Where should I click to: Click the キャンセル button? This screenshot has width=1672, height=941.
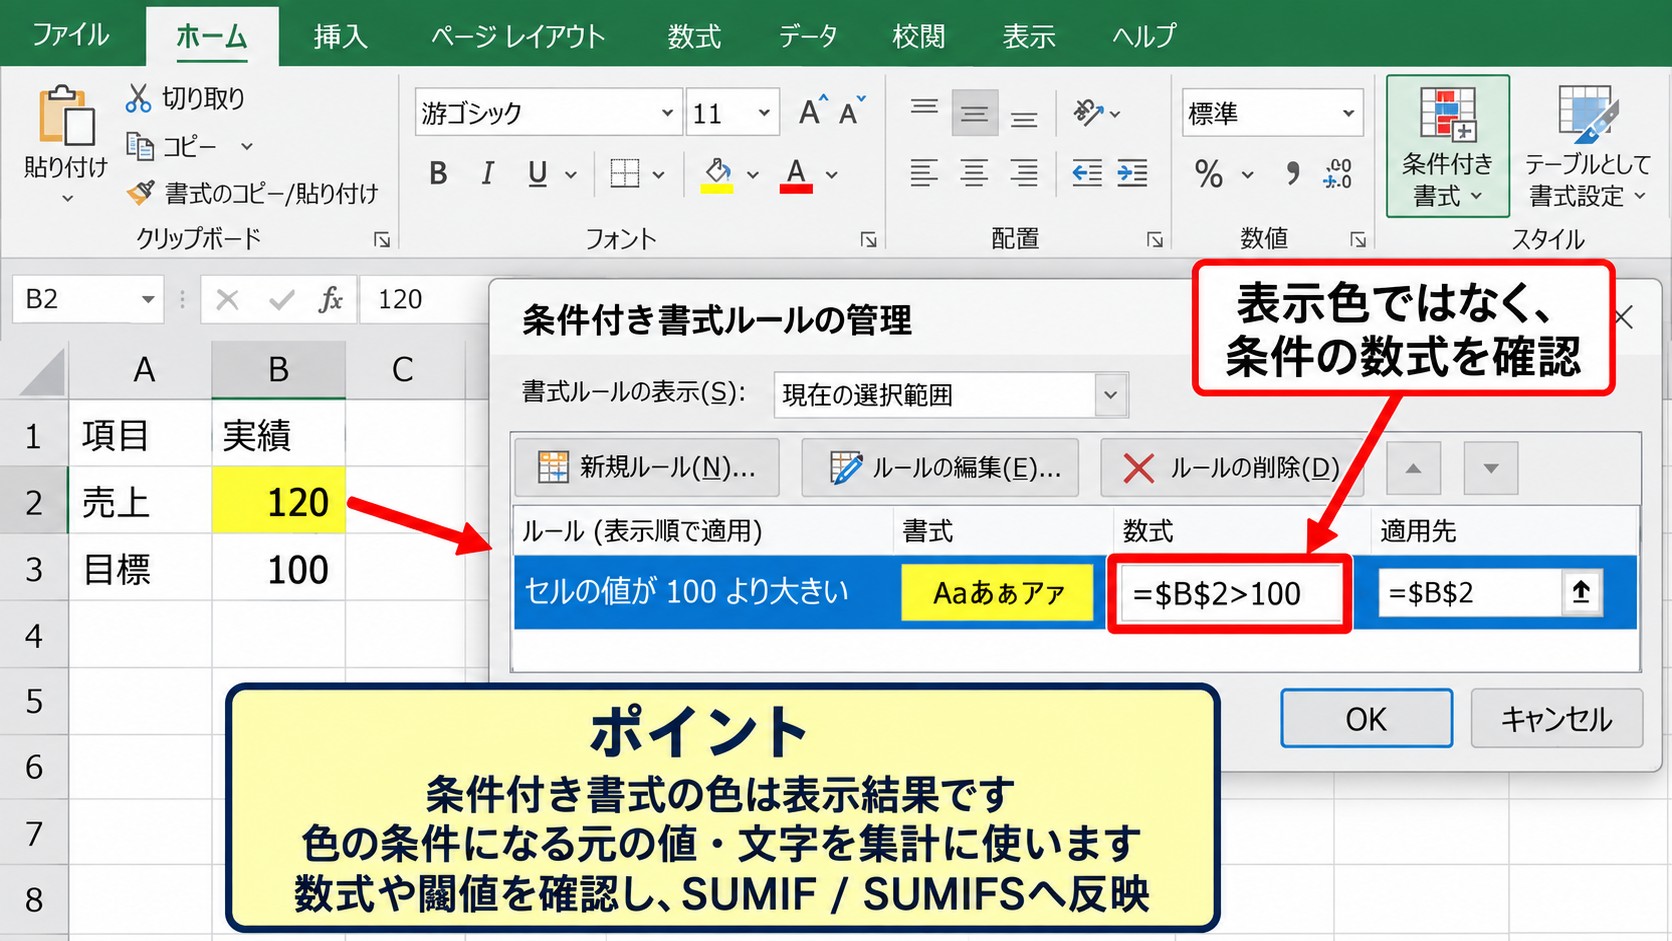coord(1556,718)
